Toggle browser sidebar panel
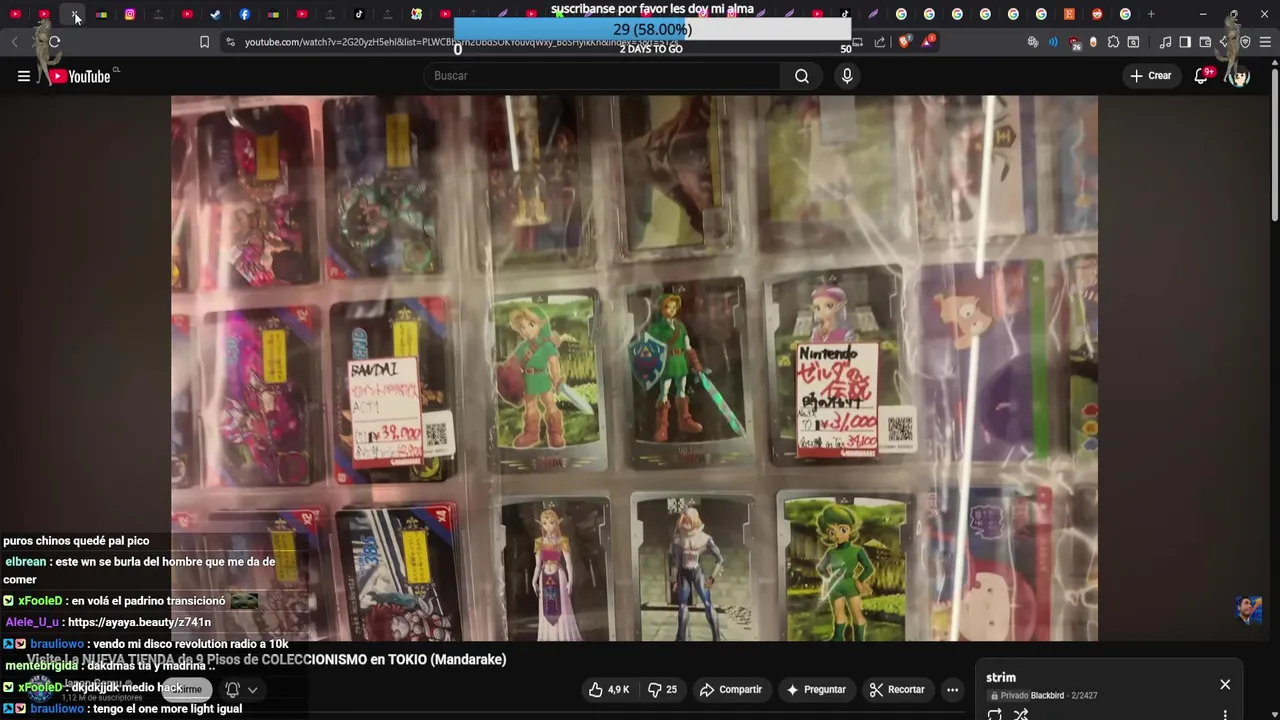Image resolution: width=1280 pixels, height=720 pixels. (1185, 42)
